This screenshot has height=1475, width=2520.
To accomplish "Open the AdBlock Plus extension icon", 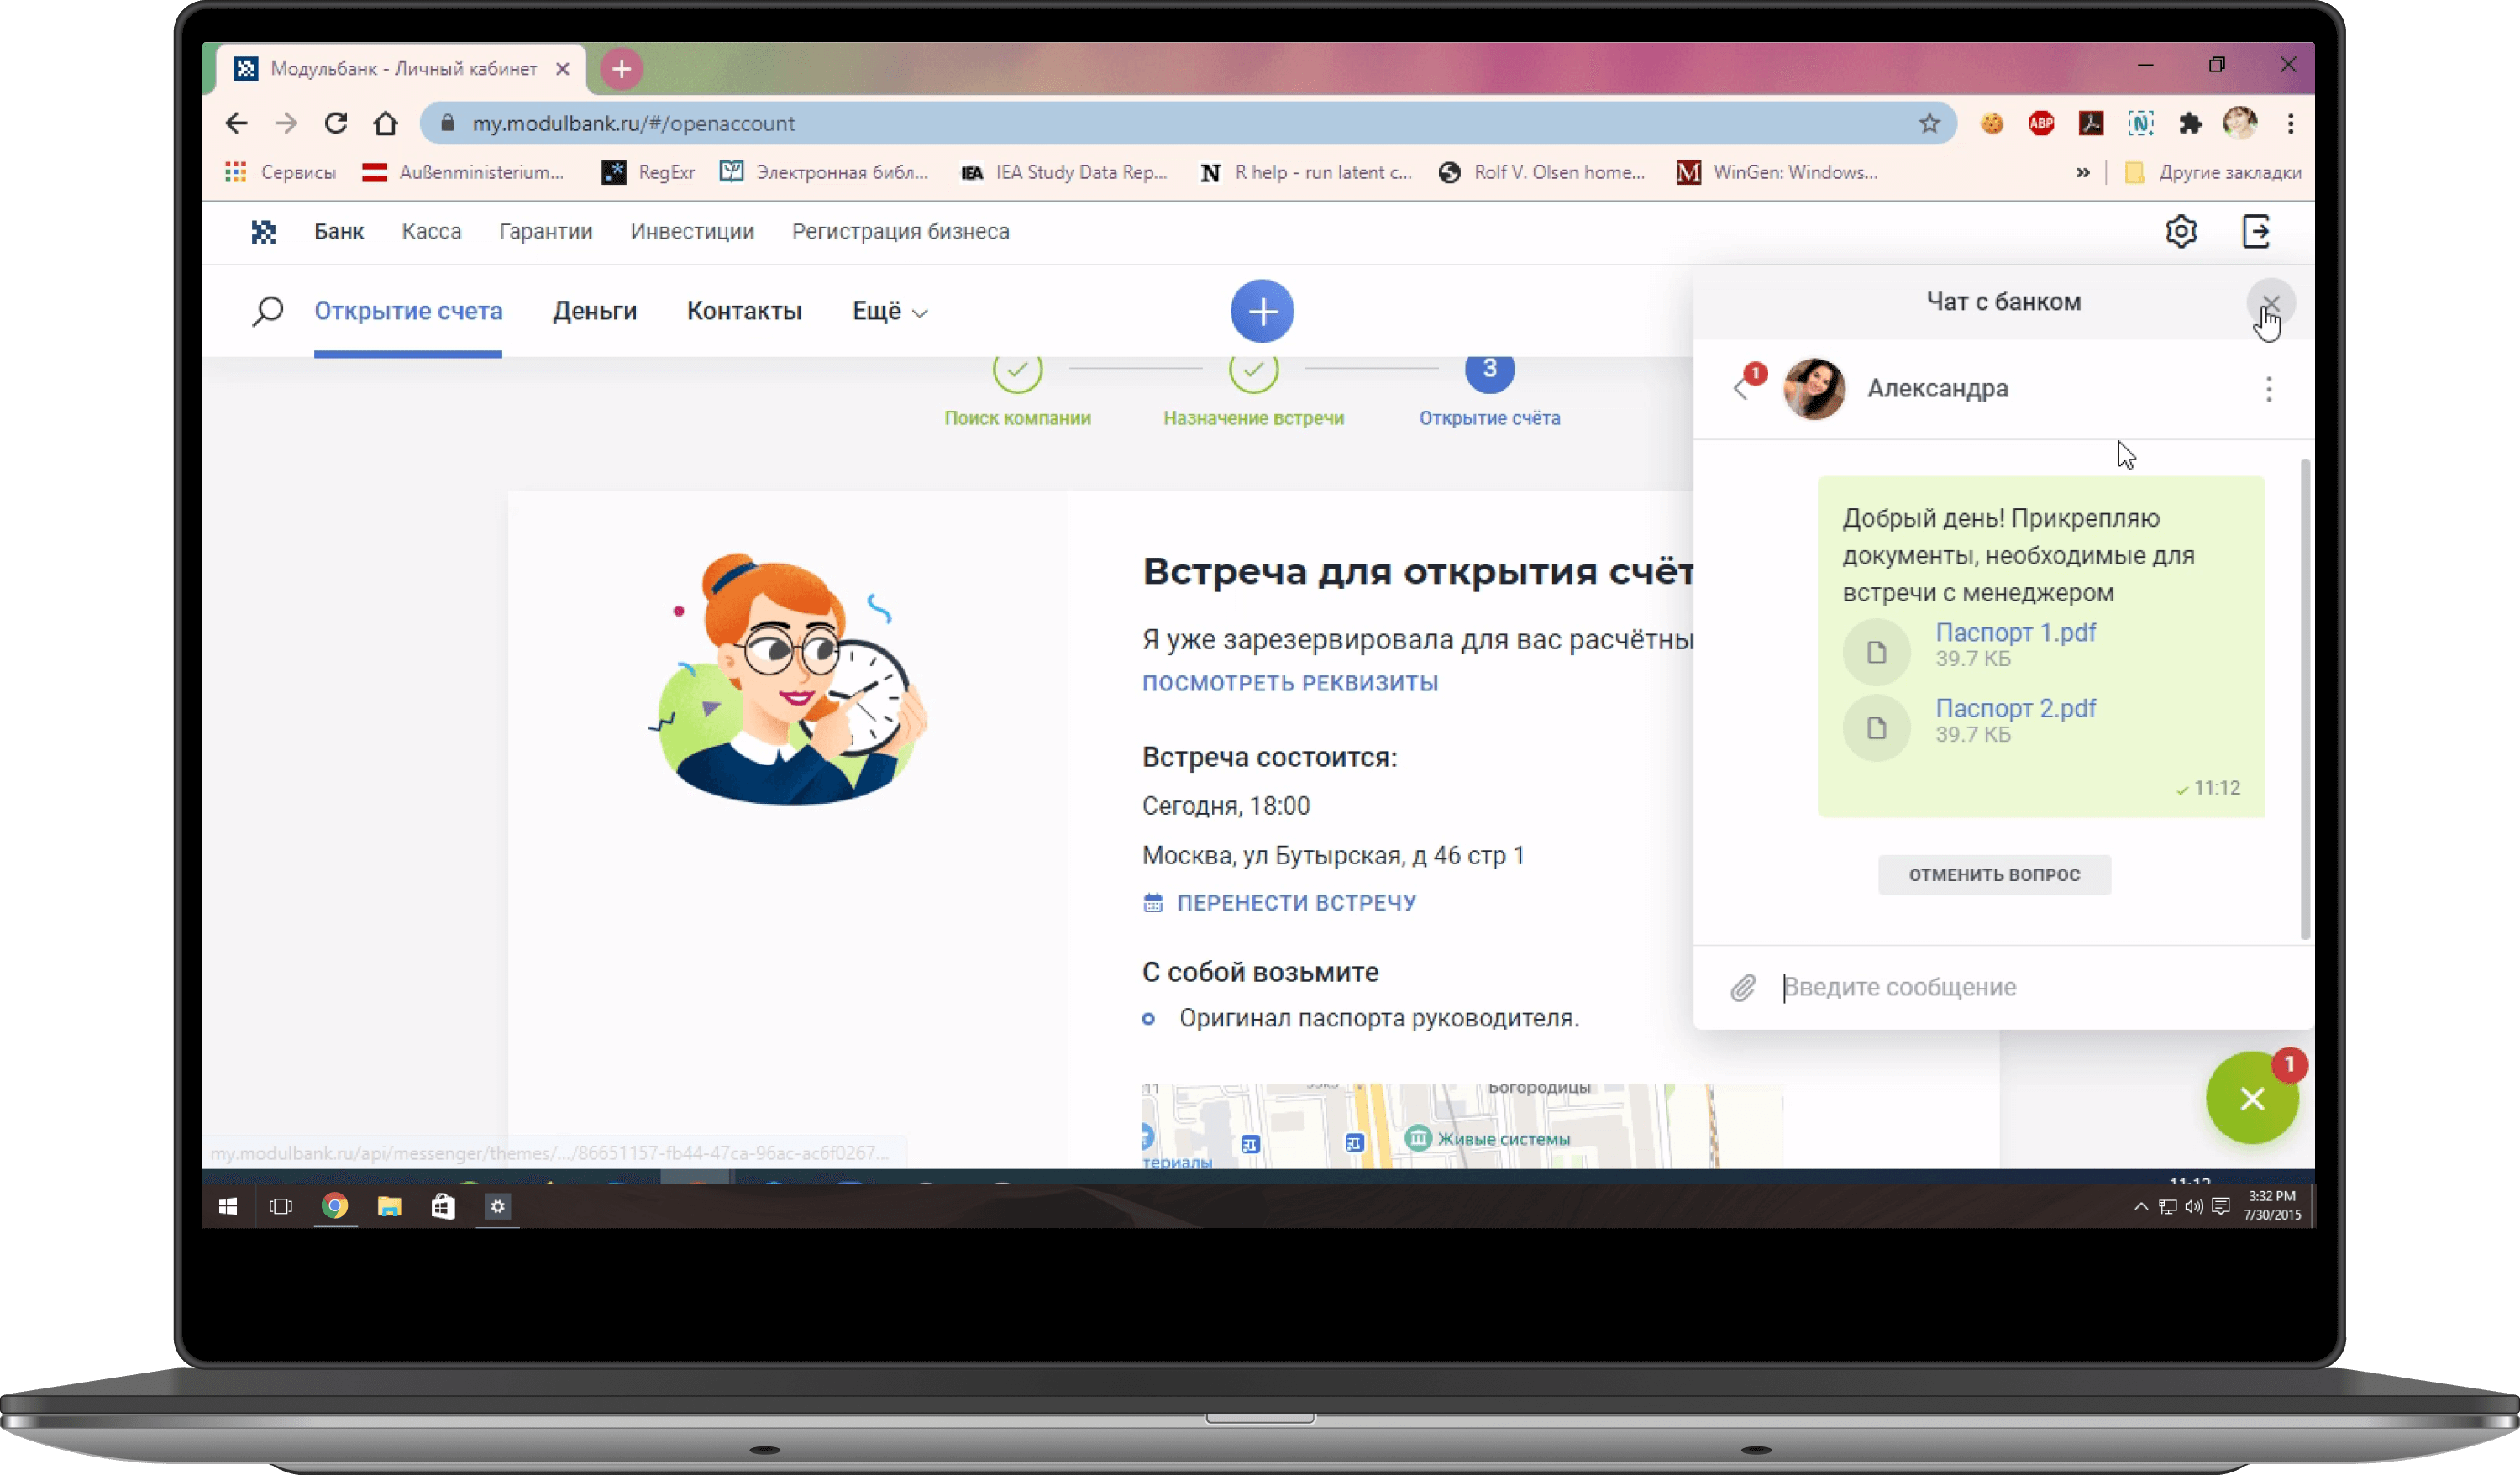I will click(2041, 123).
